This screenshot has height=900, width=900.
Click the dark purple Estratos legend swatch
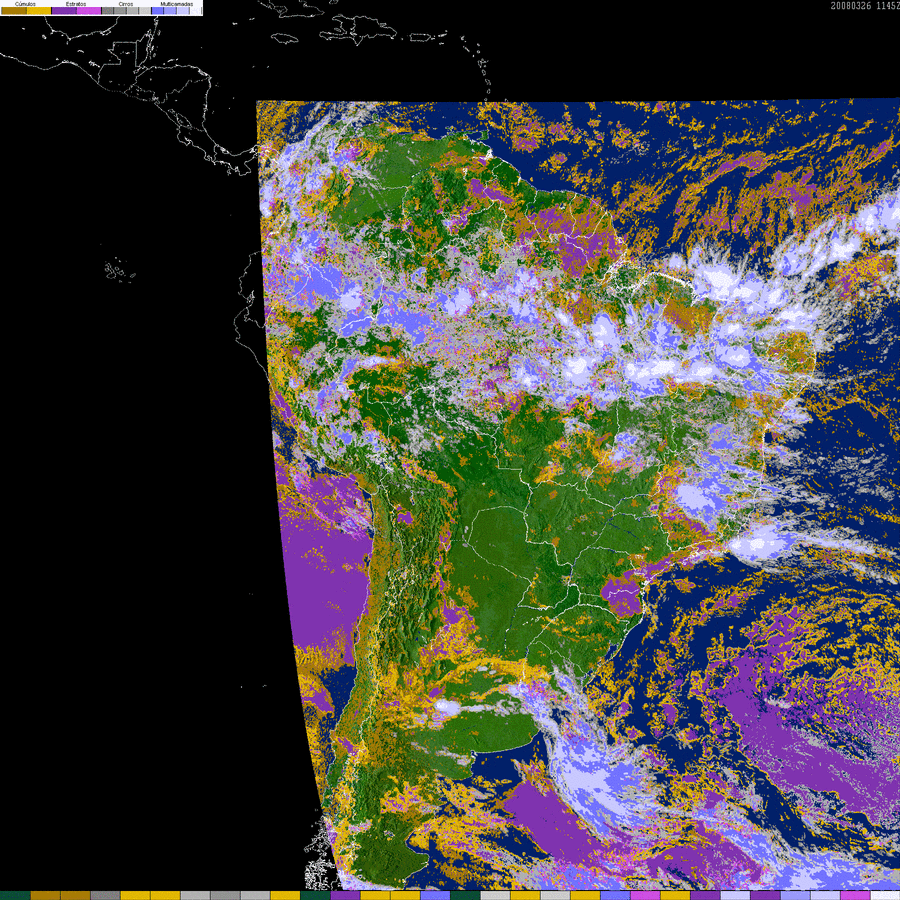pyautogui.click(x=64, y=10)
